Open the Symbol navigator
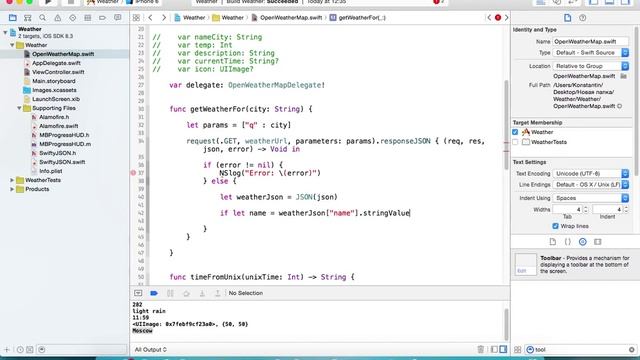Image resolution: width=640 pixels, height=360 pixels. 27,18
